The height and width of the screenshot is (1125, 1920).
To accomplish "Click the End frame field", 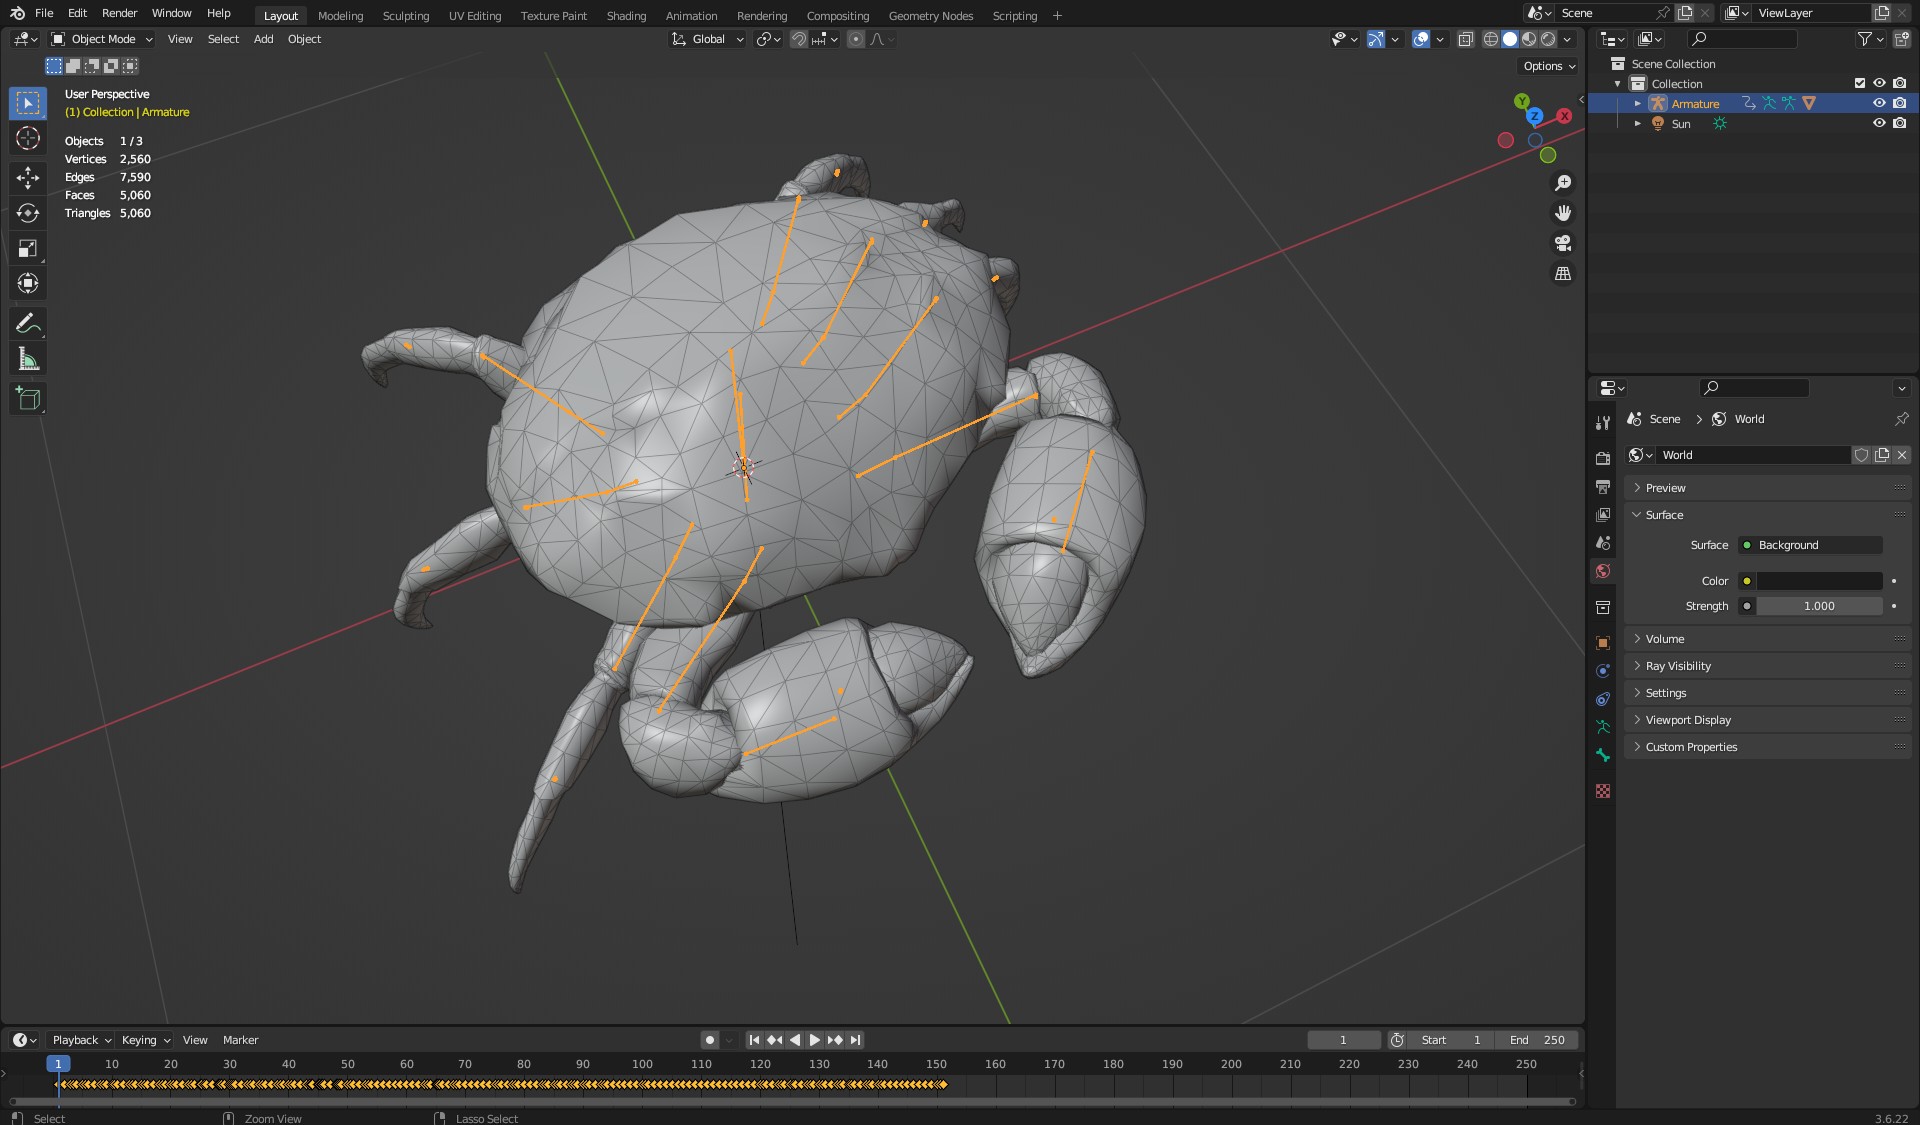I will [x=1537, y=1040].
